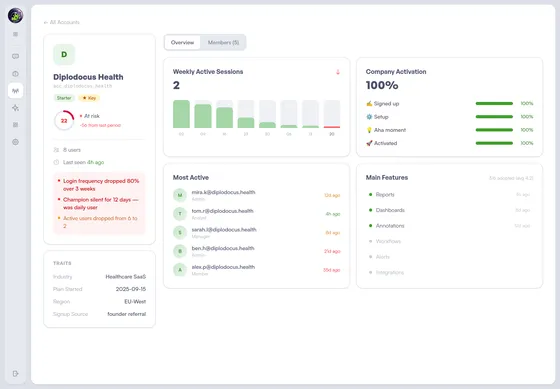This screenshot has height=389, width=560.
Task: Open the alert circle sidebar icon
Action: [x=15, y=74]
